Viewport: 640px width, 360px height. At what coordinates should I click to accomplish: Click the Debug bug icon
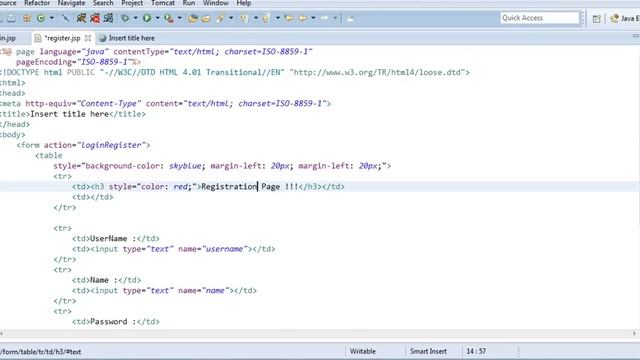coord(125,18)
